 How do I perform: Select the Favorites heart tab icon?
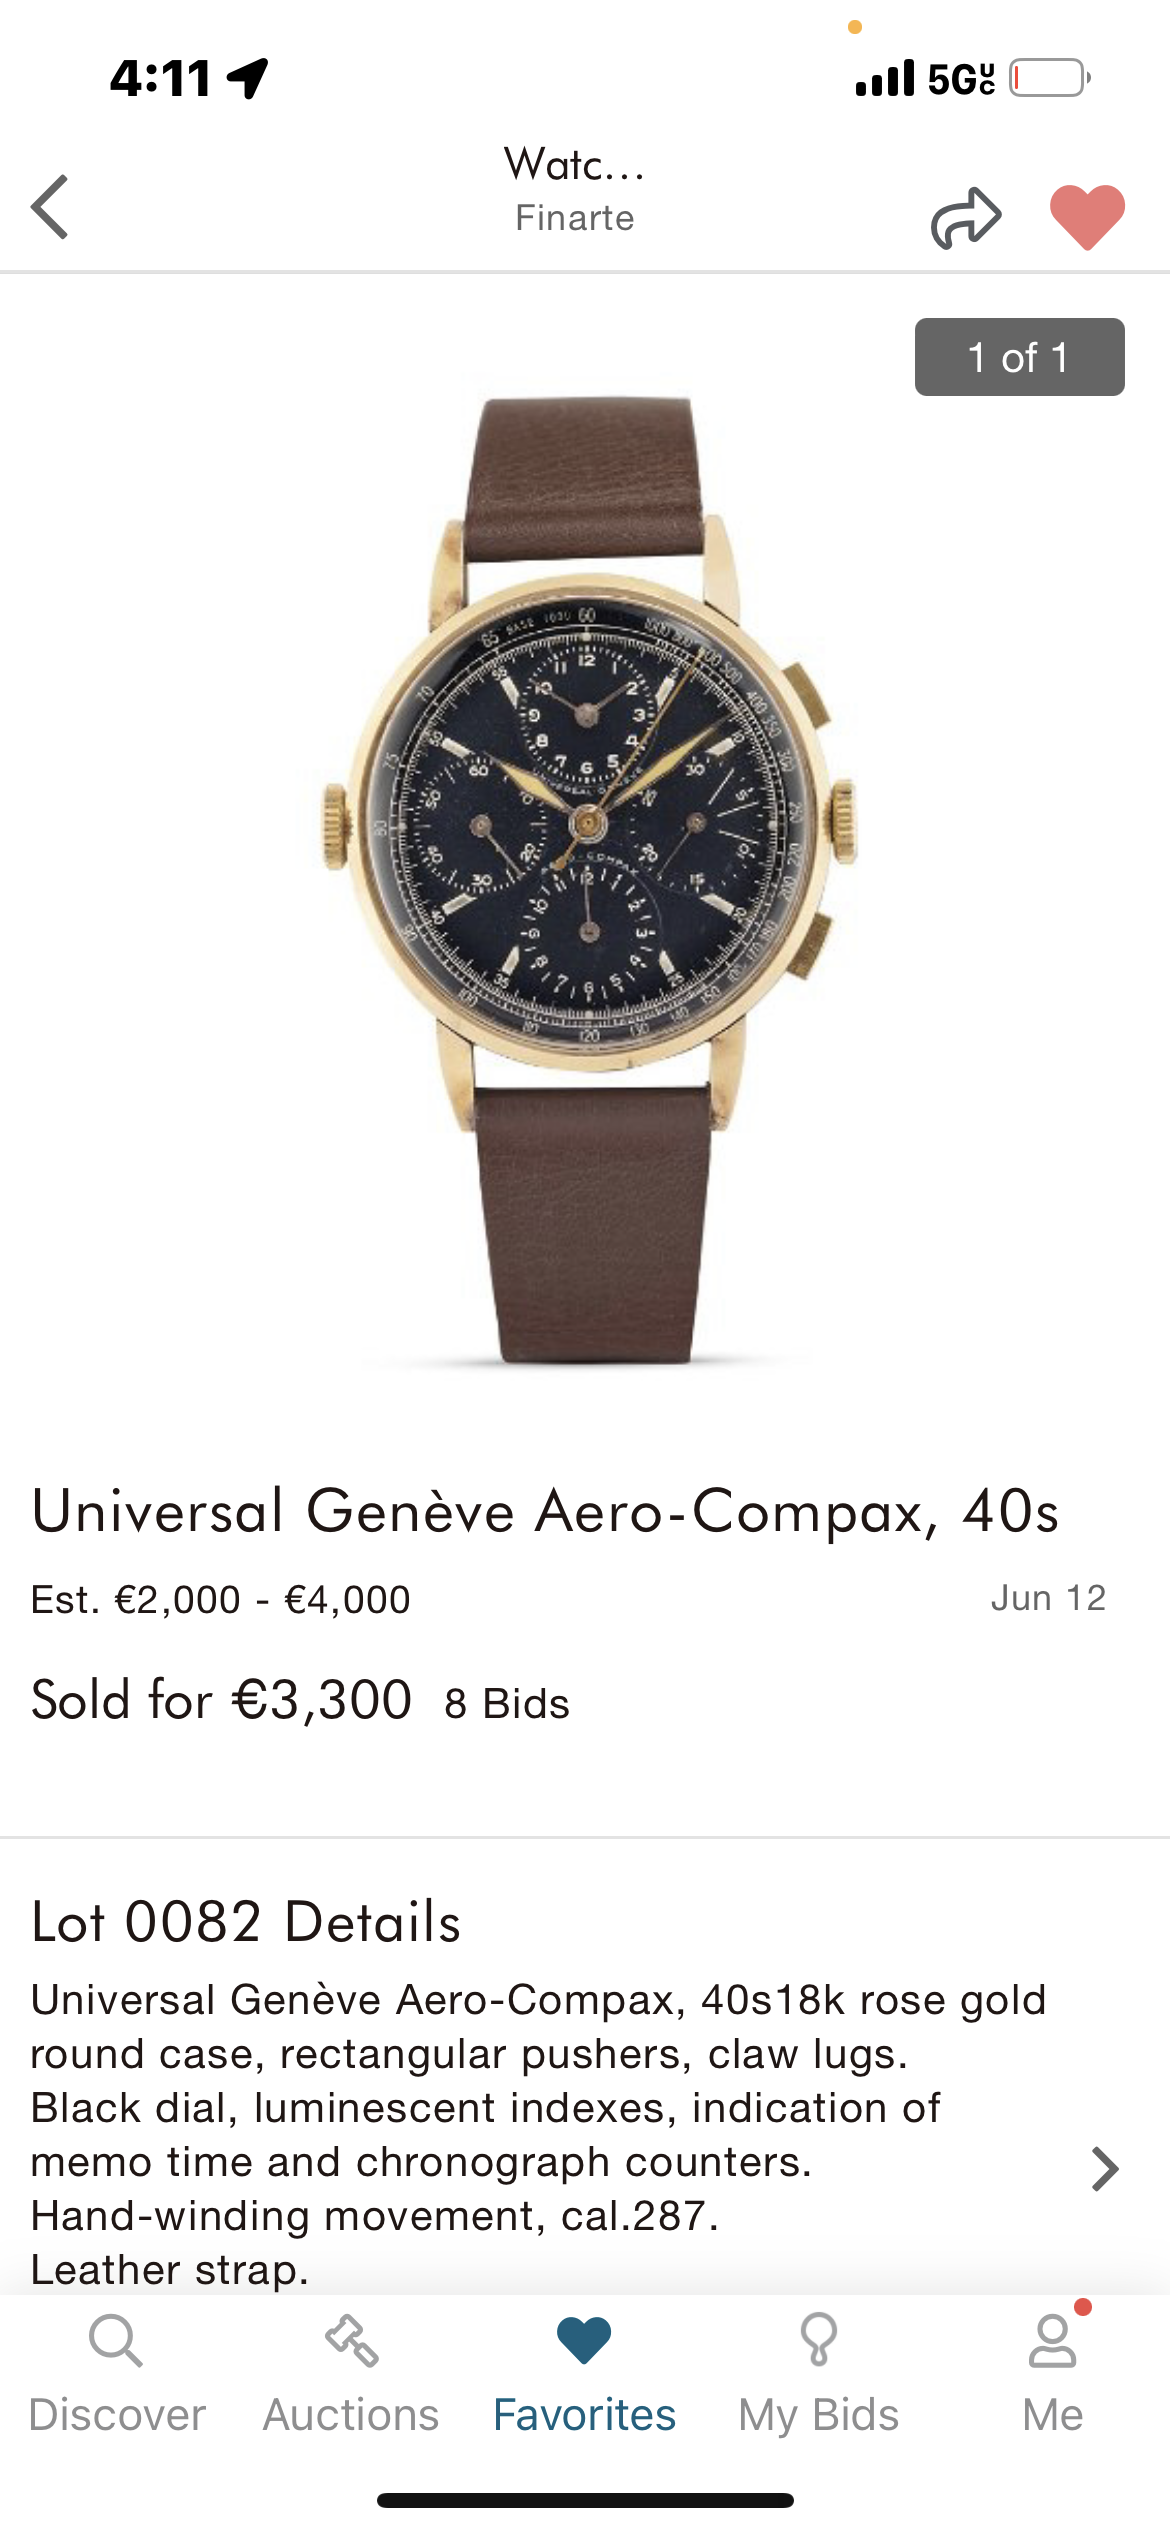pyautogui.click(x=584, y=2341)
